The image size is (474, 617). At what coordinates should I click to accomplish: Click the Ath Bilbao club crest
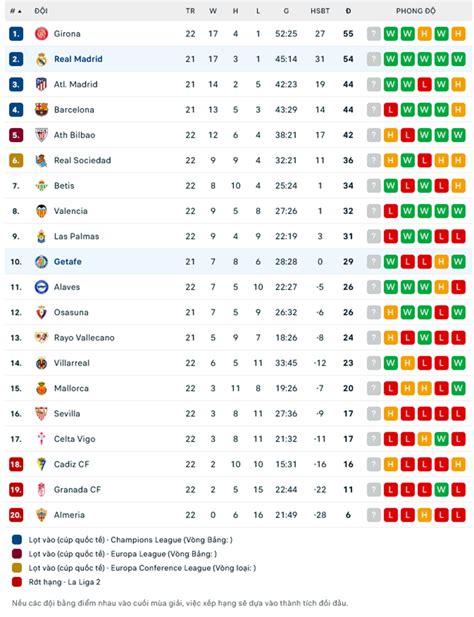[x=41, y=135]
